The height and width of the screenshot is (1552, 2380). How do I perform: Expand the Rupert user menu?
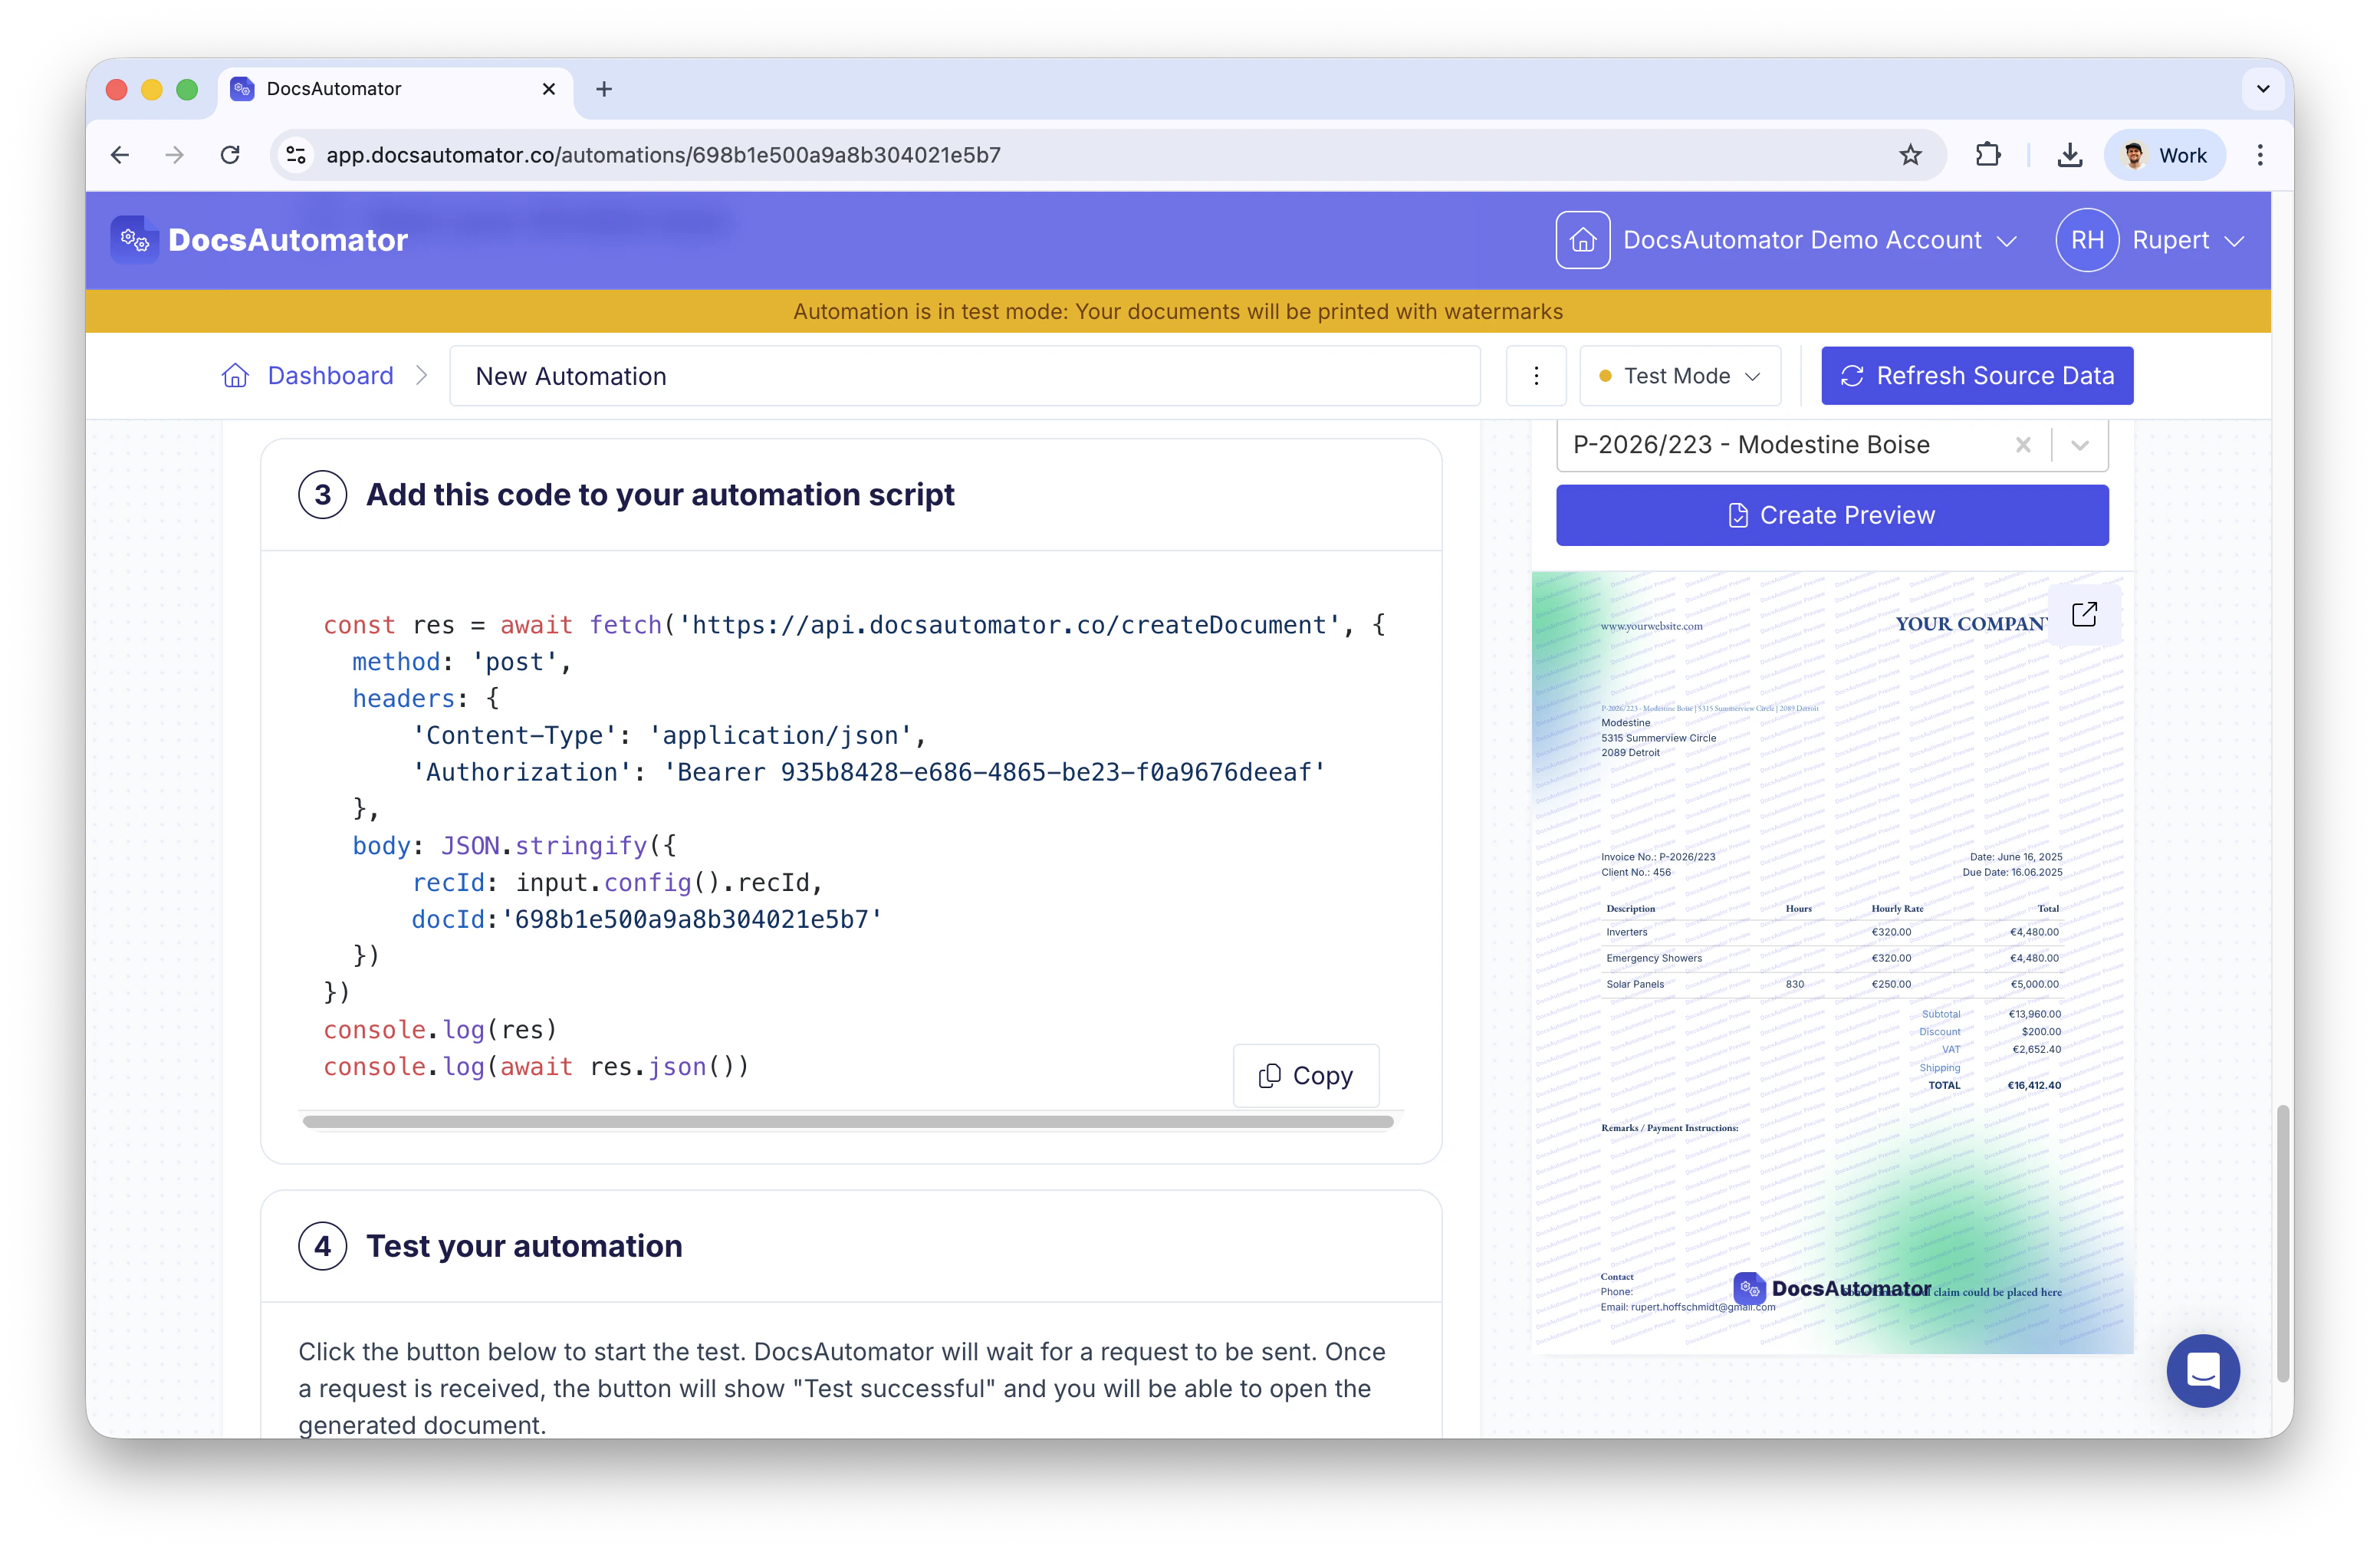click(x=2188, y=240)
